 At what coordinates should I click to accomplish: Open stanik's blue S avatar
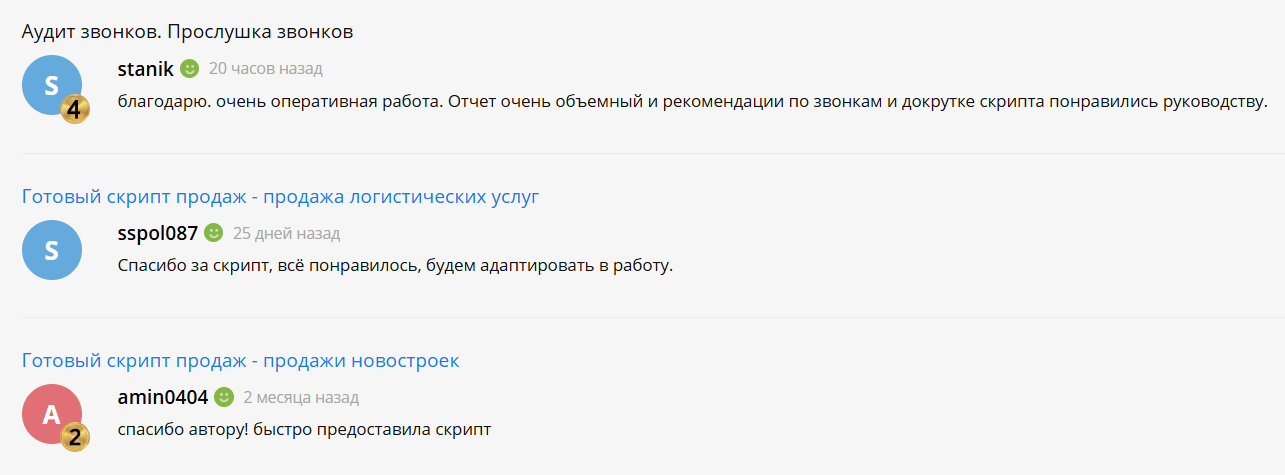click(52, 85)
